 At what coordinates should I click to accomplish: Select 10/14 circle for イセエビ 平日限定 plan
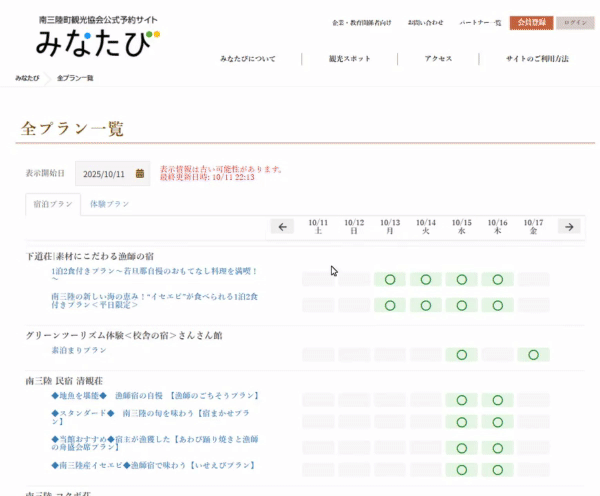click(x=426, y=305)
